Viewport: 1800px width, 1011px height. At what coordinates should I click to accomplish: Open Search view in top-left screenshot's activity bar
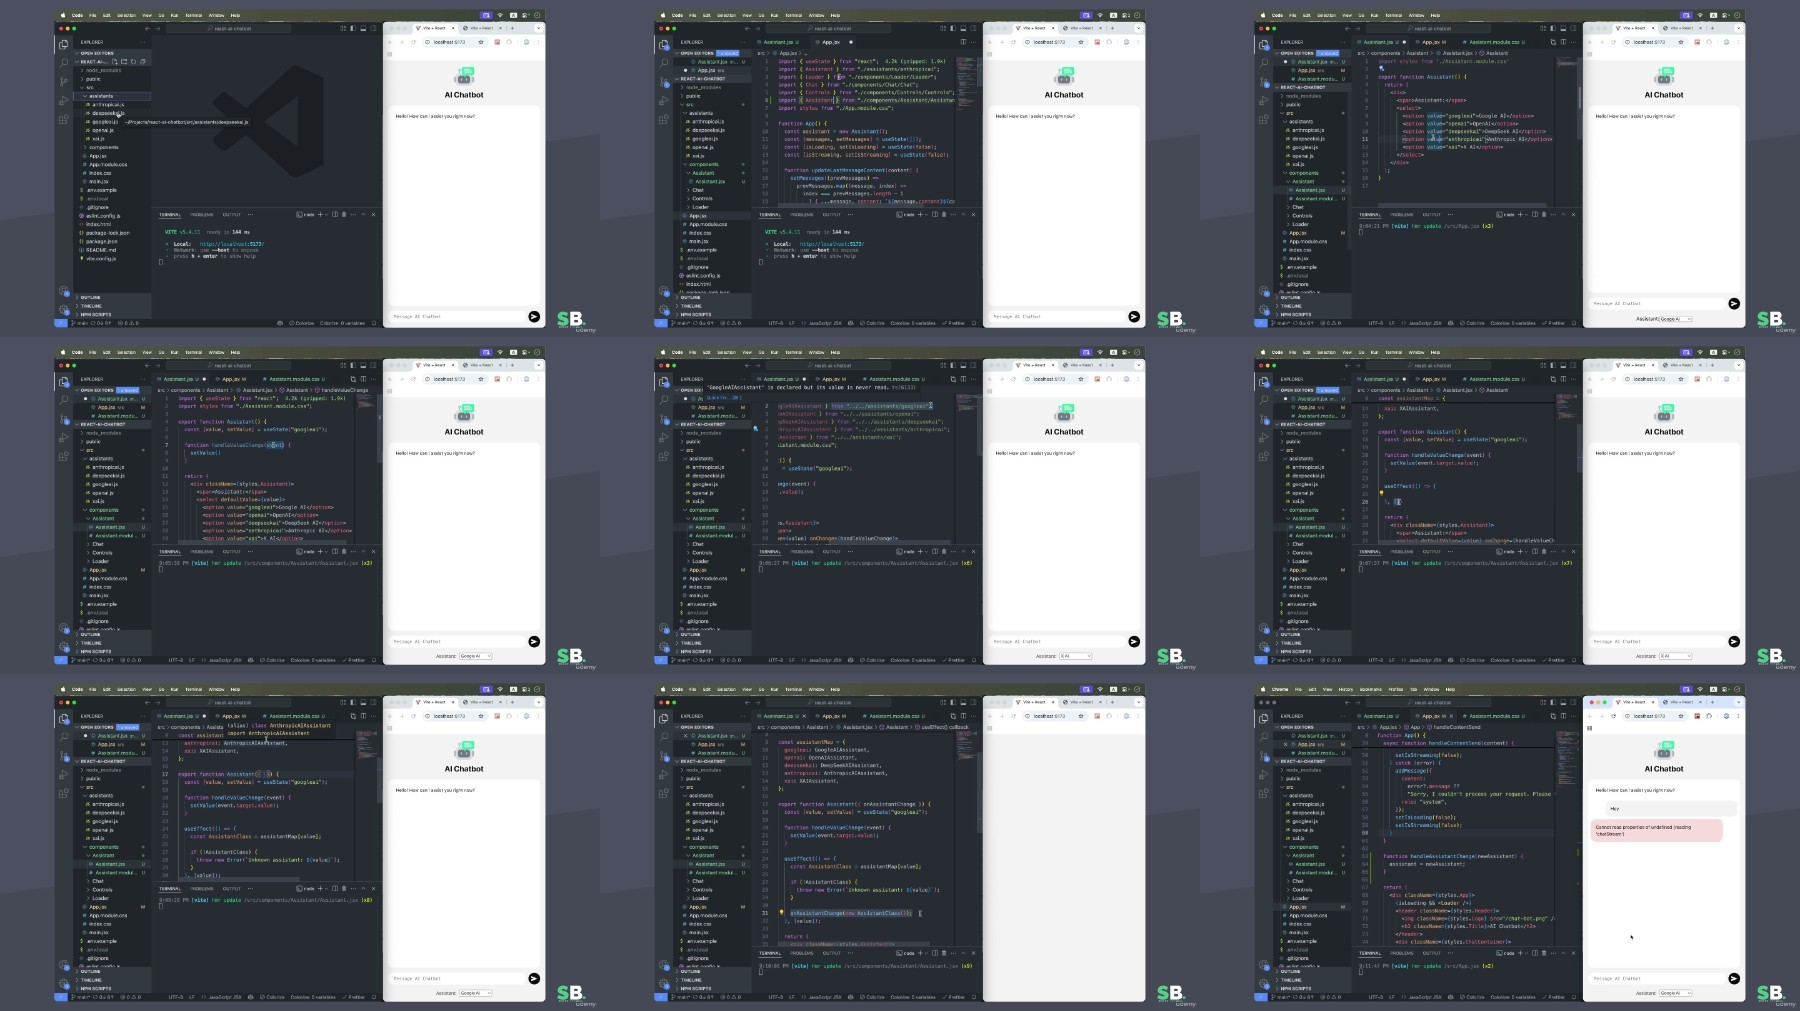point(64,62)
